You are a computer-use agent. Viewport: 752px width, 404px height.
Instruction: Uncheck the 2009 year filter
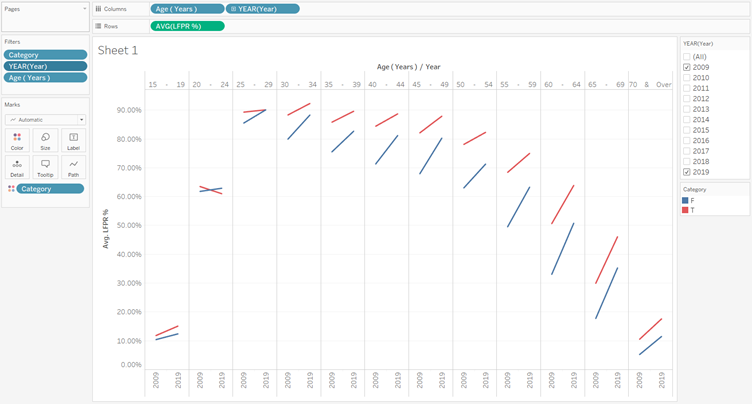(687, 67)
